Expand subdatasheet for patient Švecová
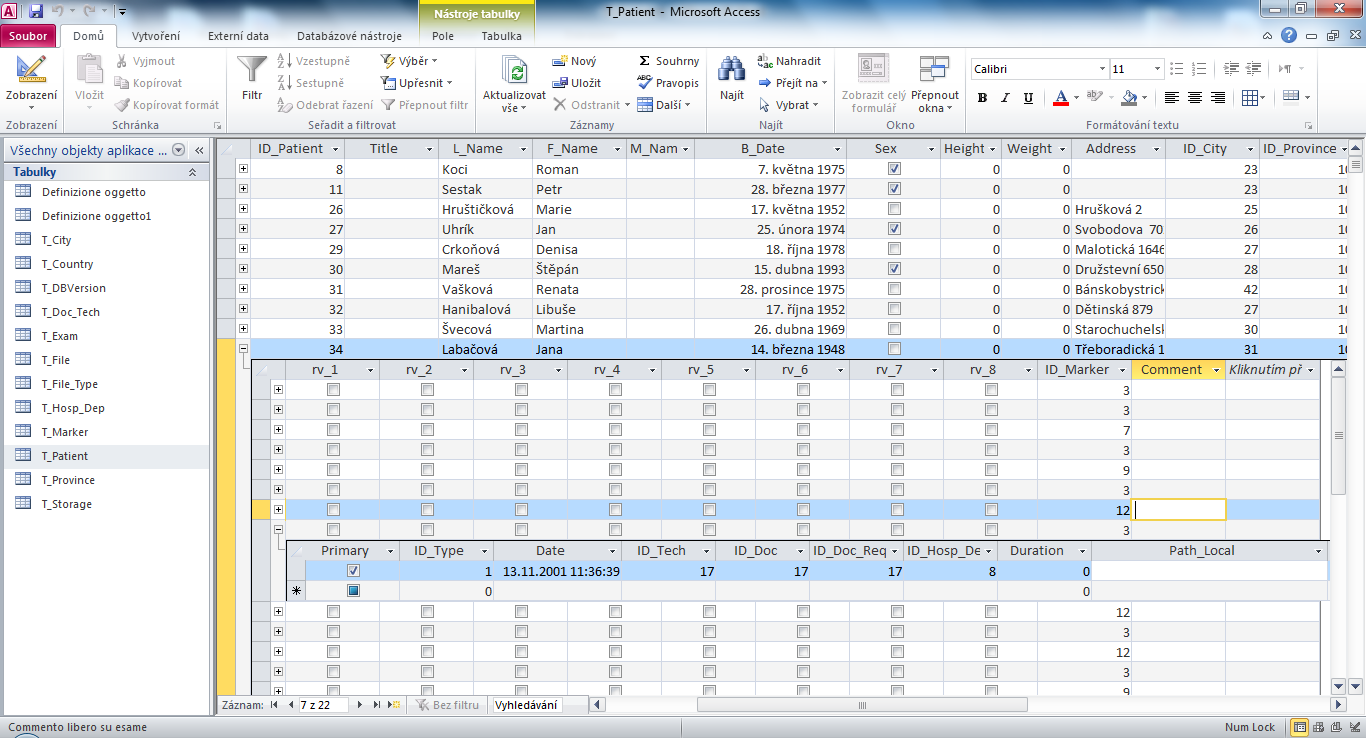Image resolution: width=1366 pixels, height=738 pixels. (x=243, y=329)
